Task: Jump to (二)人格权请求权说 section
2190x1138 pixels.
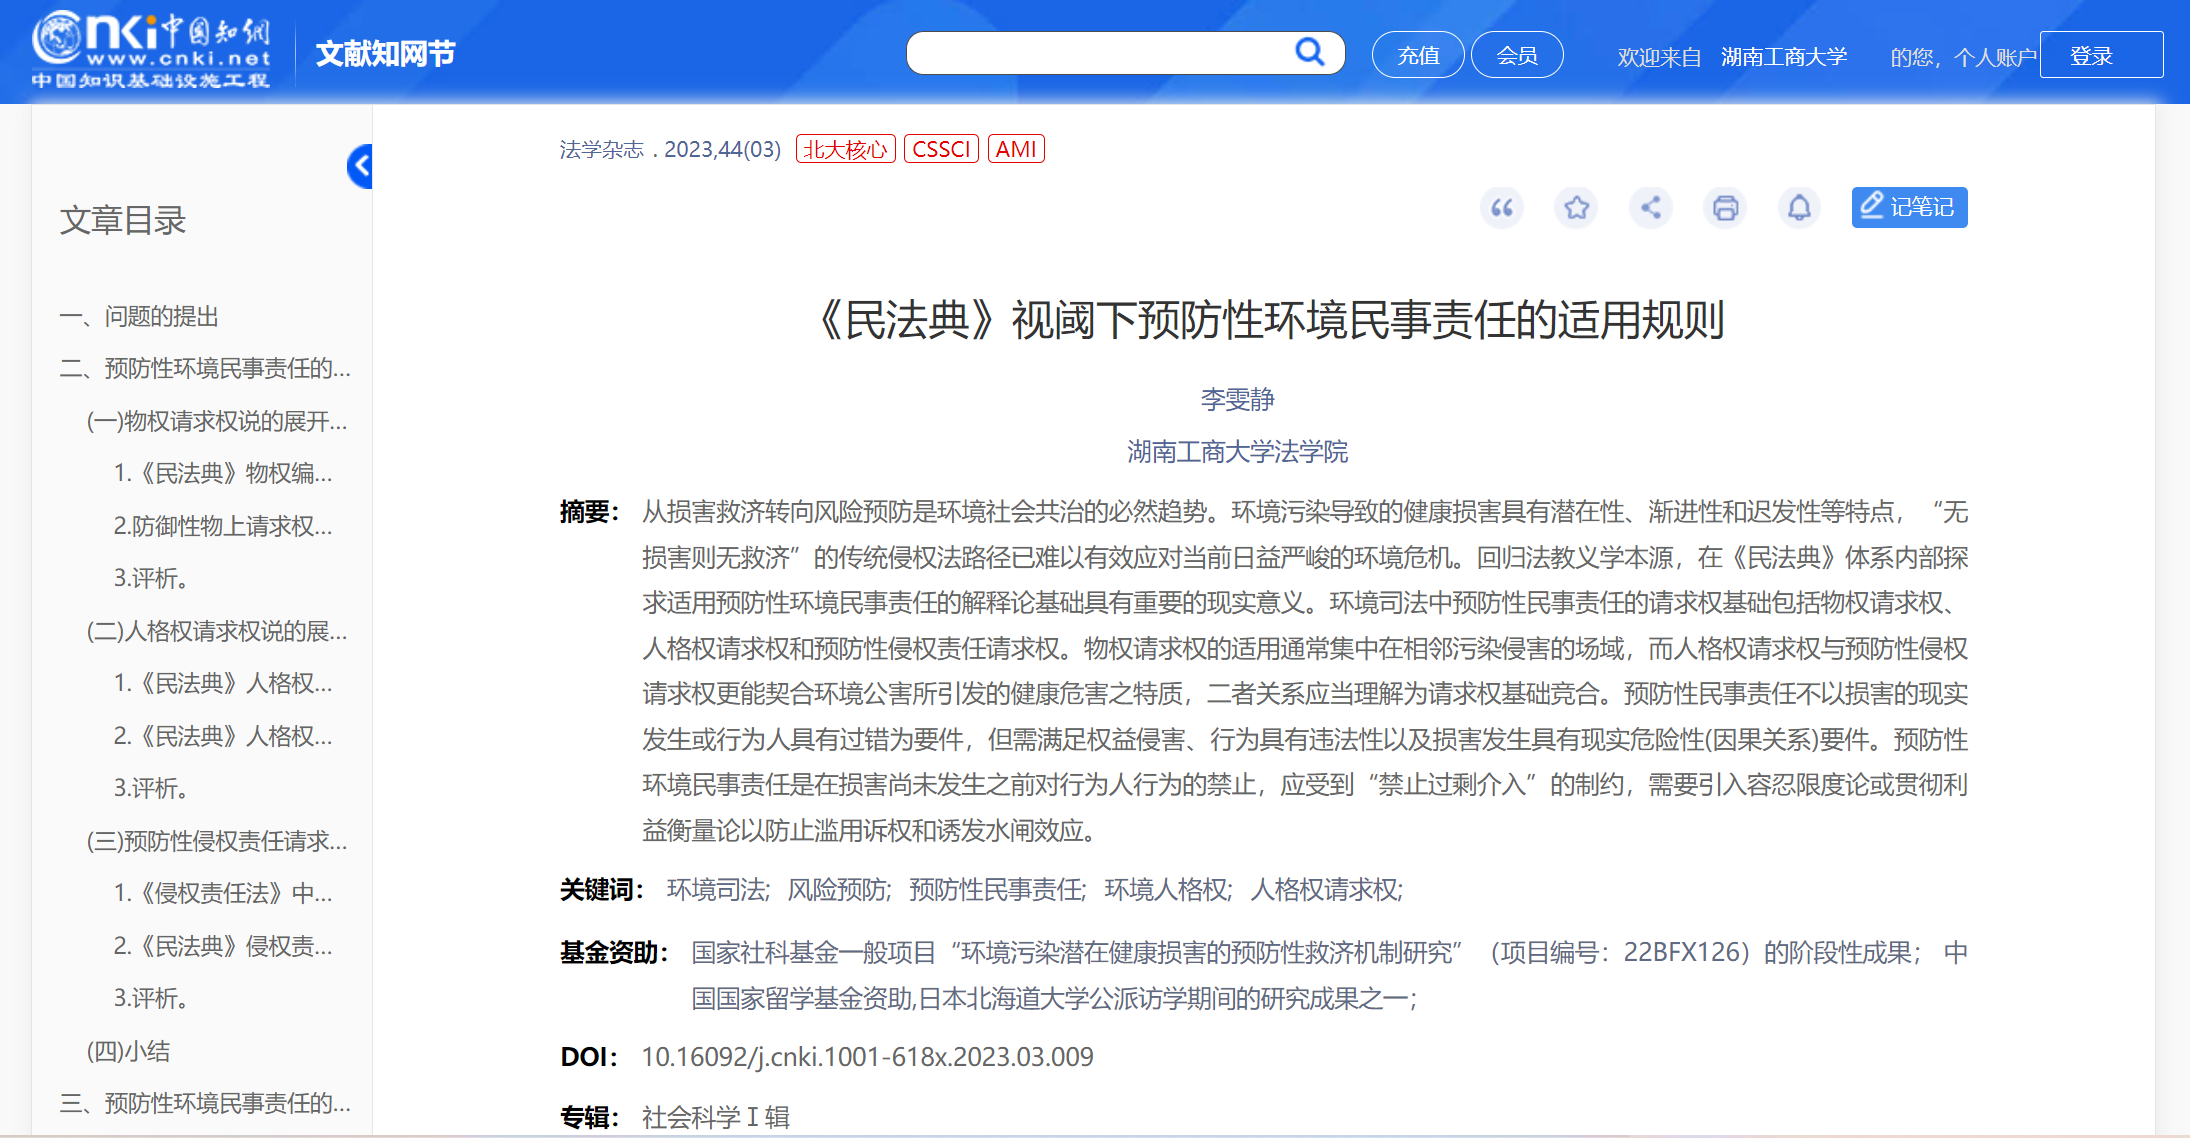Action: point(217,631)
